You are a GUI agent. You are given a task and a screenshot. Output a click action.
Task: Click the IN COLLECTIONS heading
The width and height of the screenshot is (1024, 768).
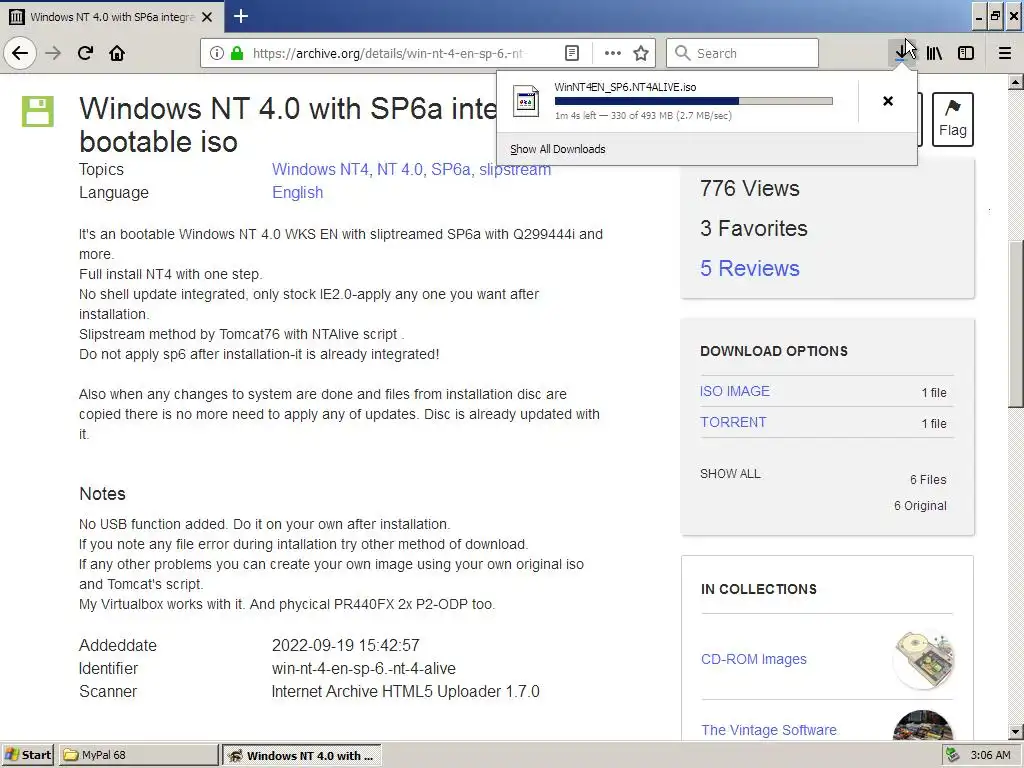coord(759,589)
